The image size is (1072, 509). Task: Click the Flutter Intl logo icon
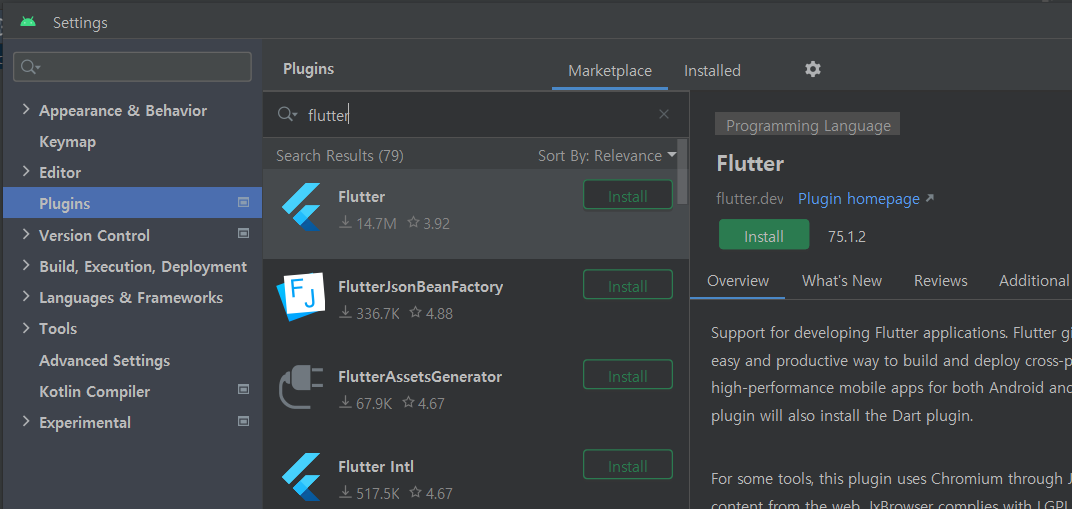pyautogui.click(x=302, y=477)
